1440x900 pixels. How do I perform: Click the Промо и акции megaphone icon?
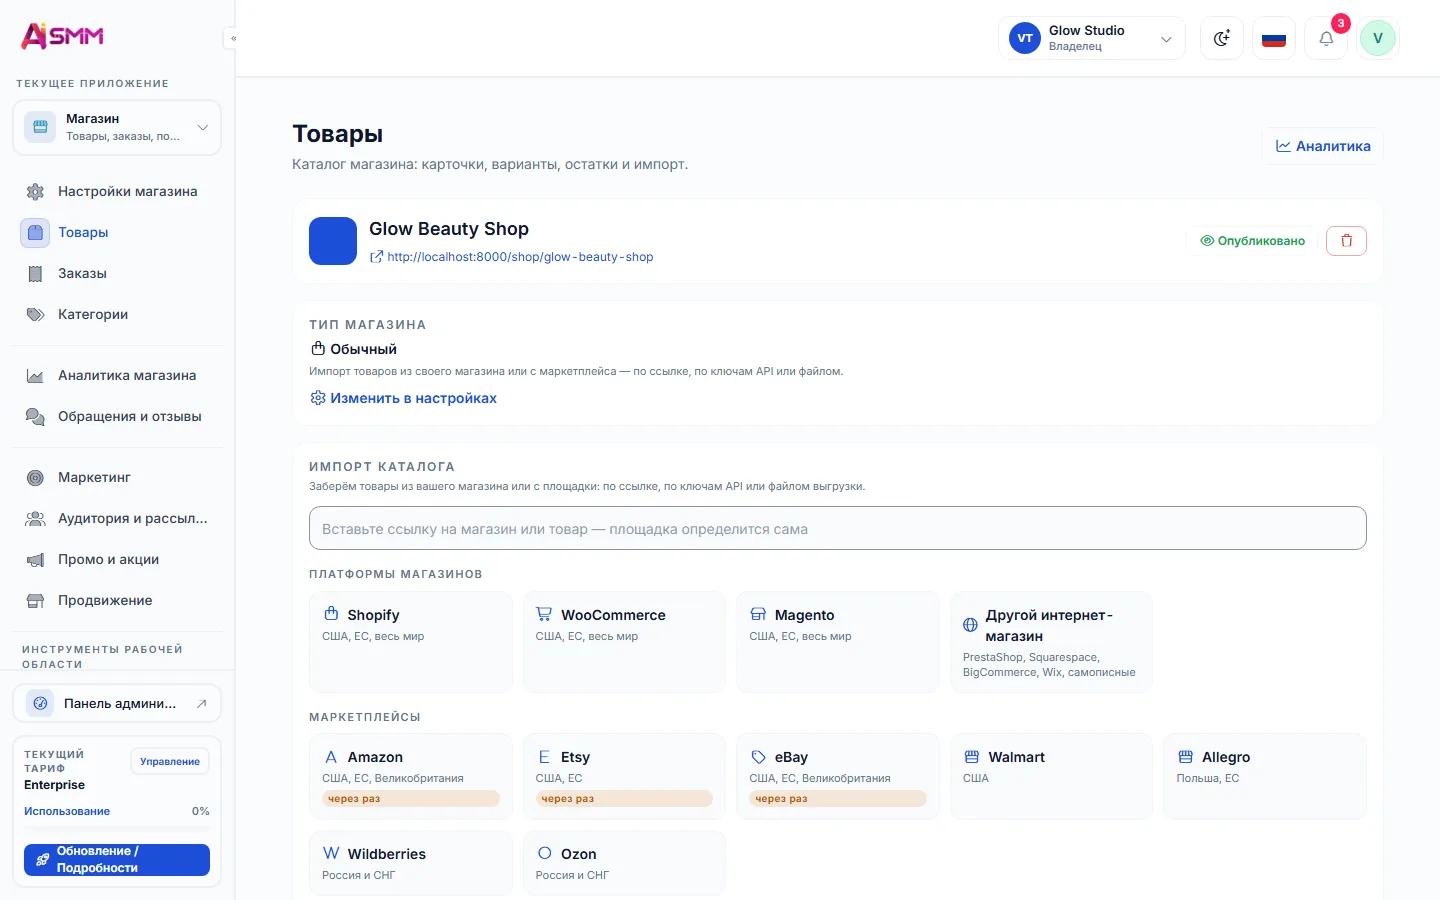[35, 560]
